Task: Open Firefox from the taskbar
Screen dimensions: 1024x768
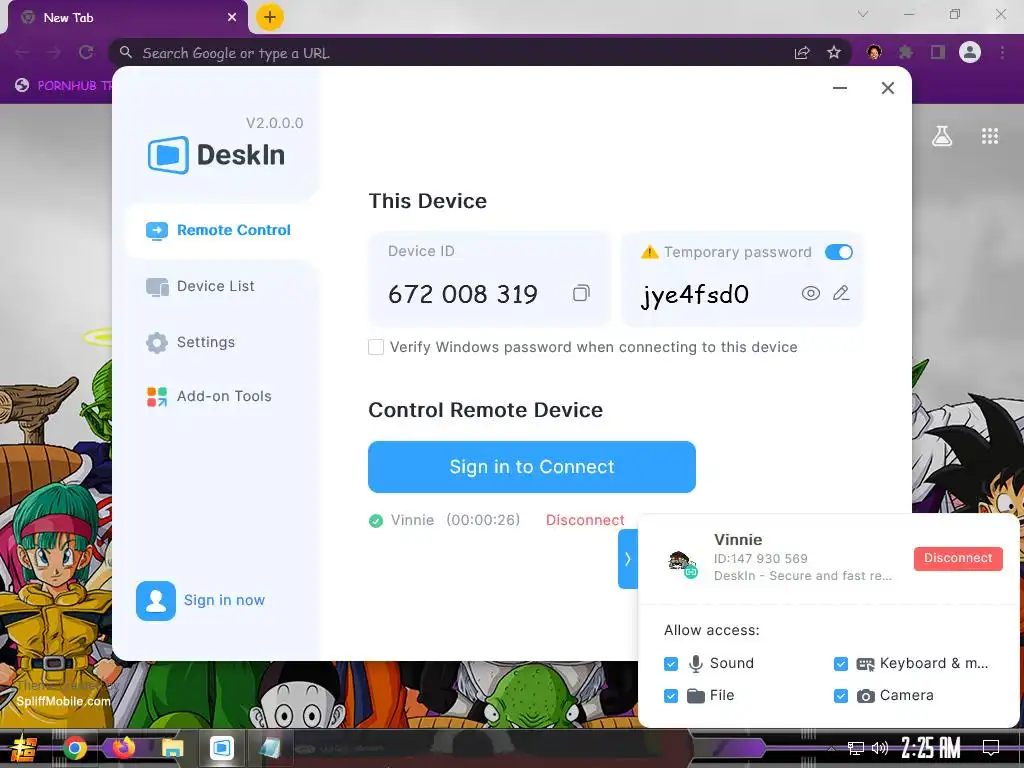Action: (x=123, y=748)
